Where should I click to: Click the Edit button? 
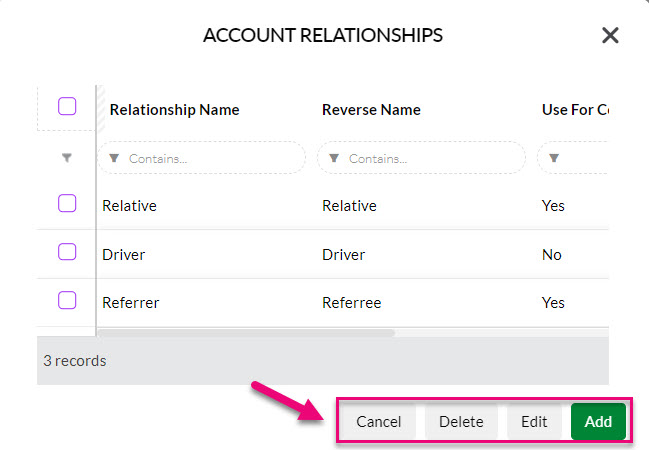[x=534, y=421]
